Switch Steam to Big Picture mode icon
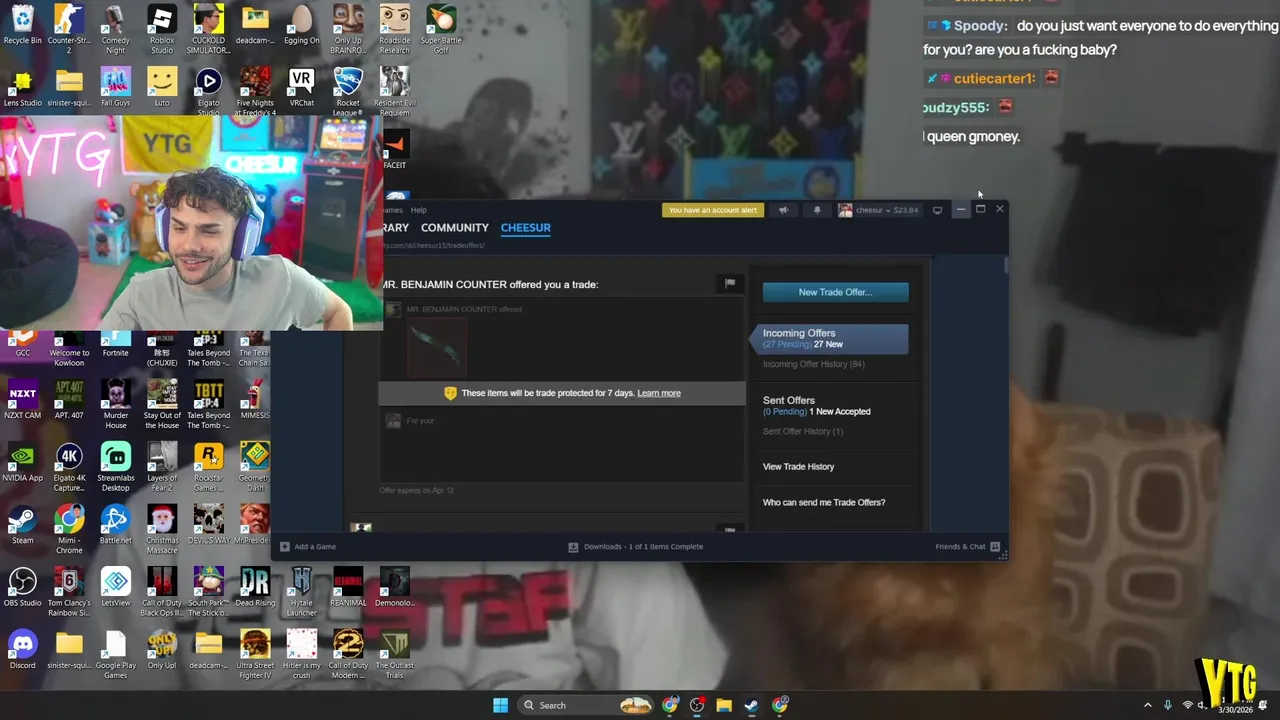1280x720 pixels. point(937,210)
